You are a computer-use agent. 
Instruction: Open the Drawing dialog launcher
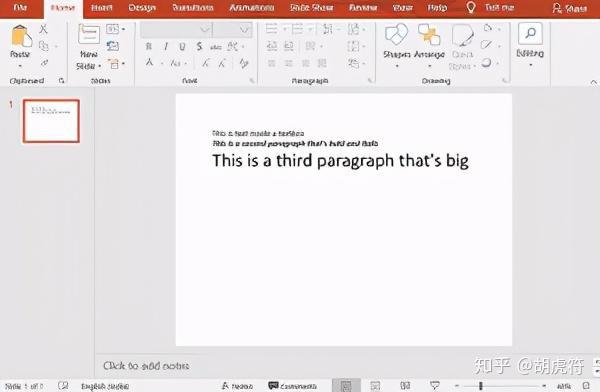(x=505, y=80)
